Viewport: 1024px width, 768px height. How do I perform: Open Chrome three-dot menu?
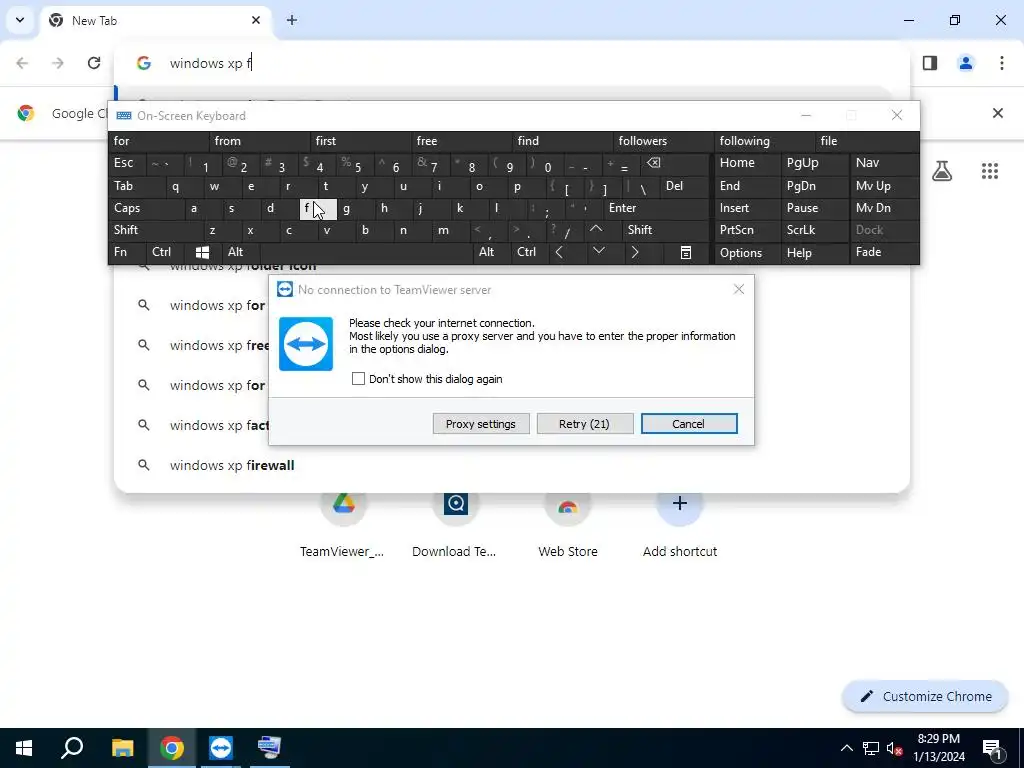1002,63
